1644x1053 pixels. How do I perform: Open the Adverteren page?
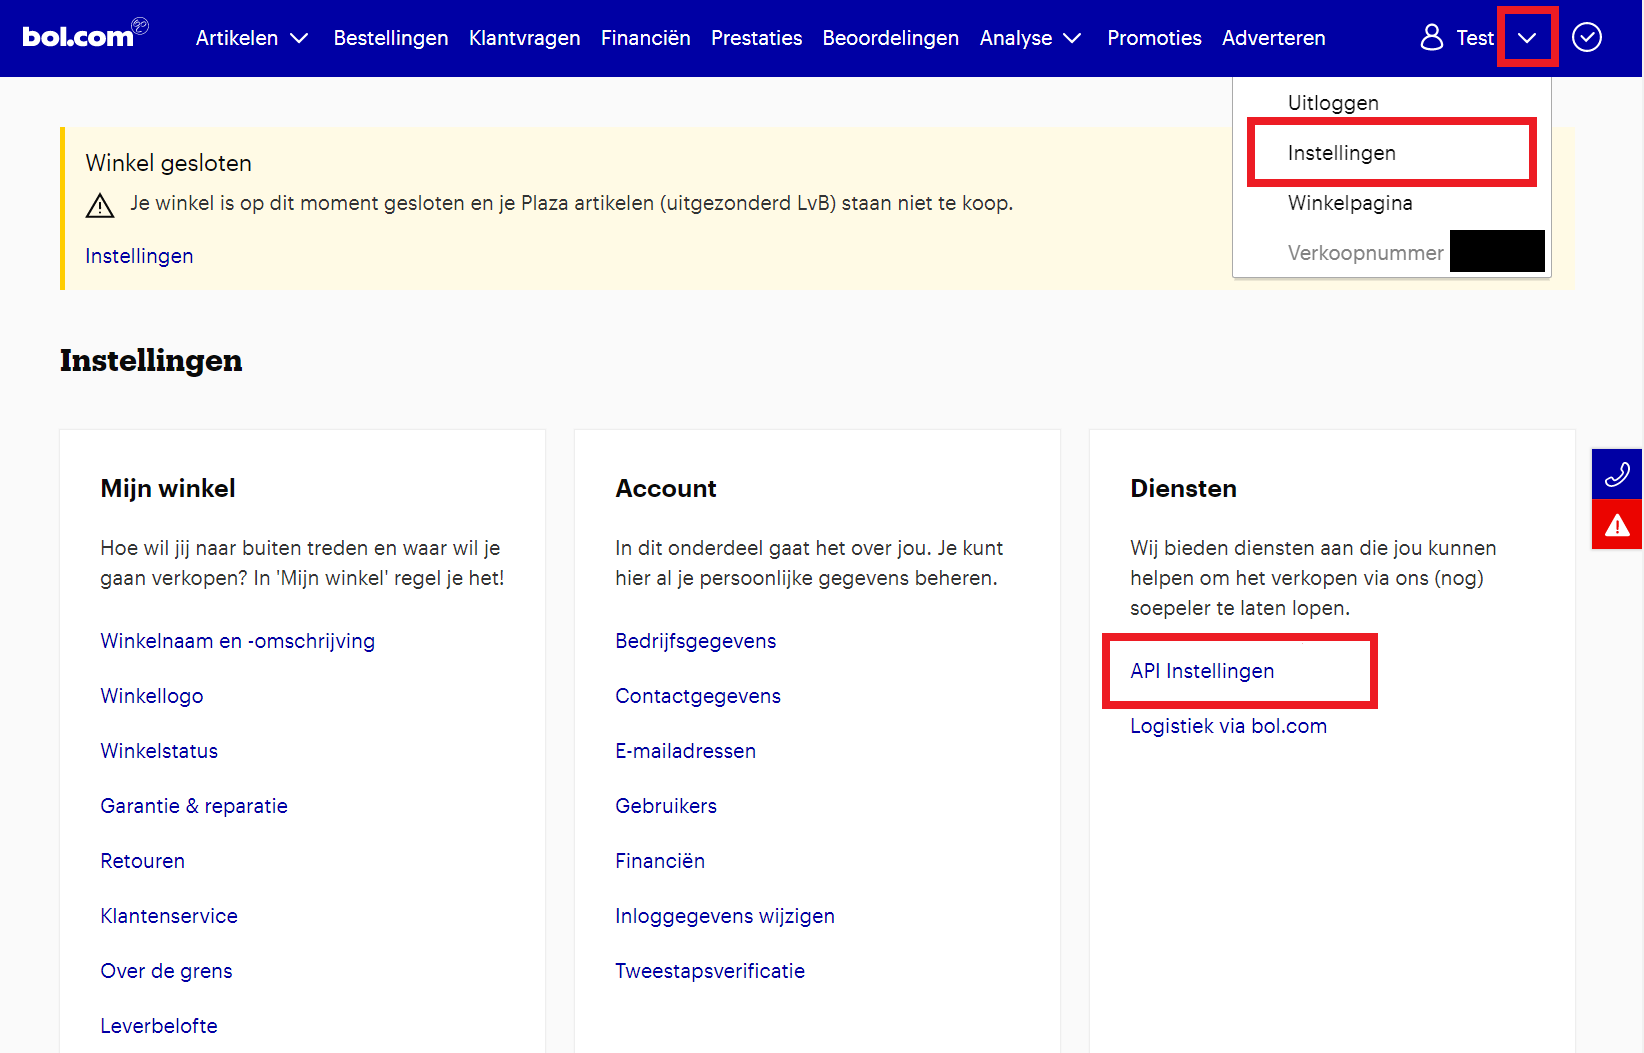pos(1274,38)
